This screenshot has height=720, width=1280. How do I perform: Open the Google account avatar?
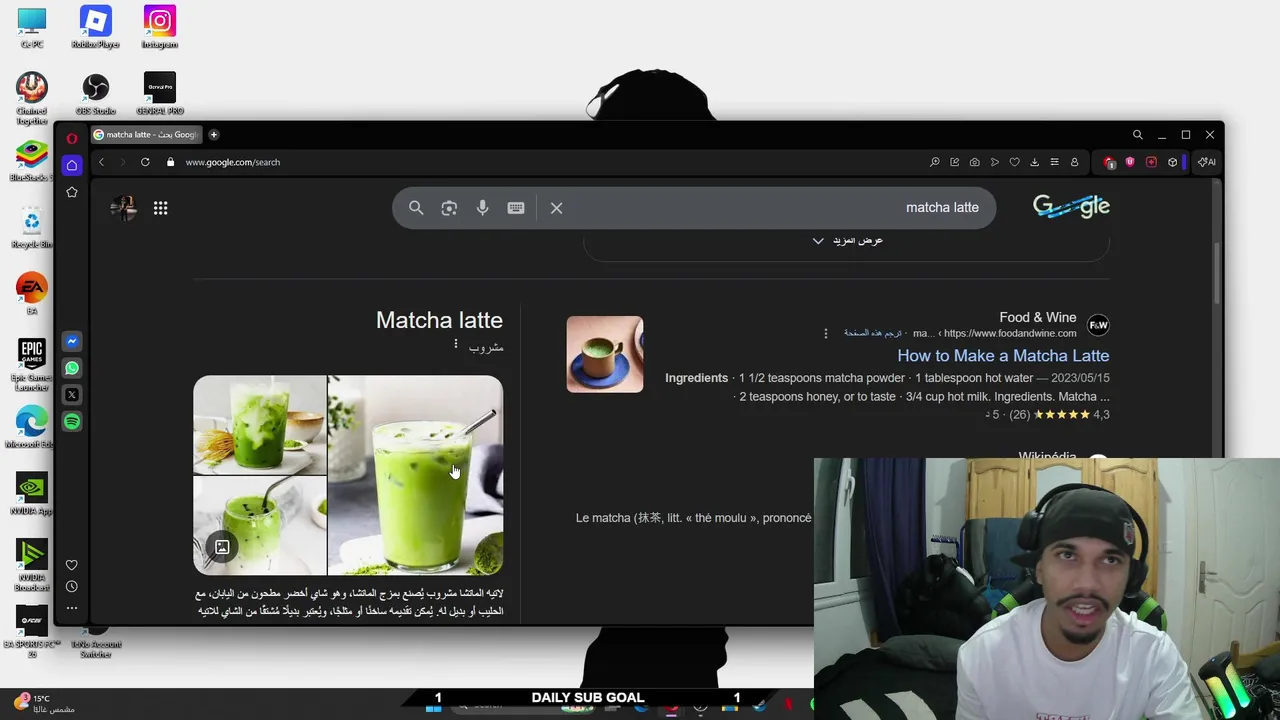click(x=123, y=208)
